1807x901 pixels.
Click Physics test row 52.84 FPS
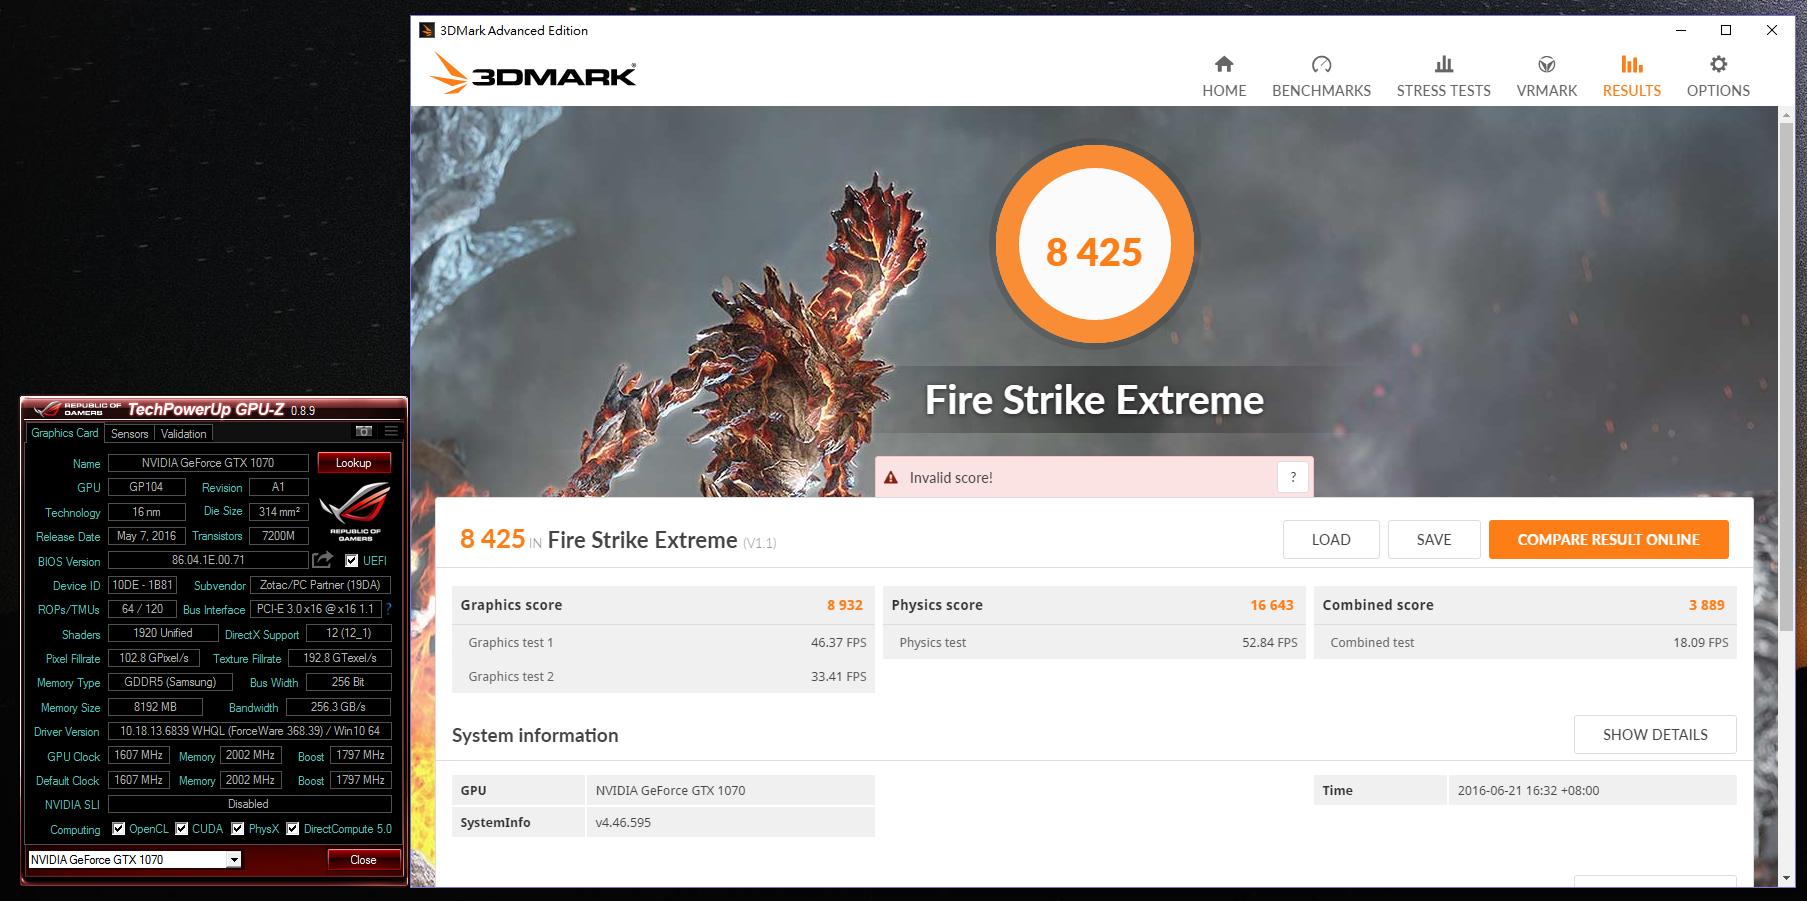(x=1095, y=643)
